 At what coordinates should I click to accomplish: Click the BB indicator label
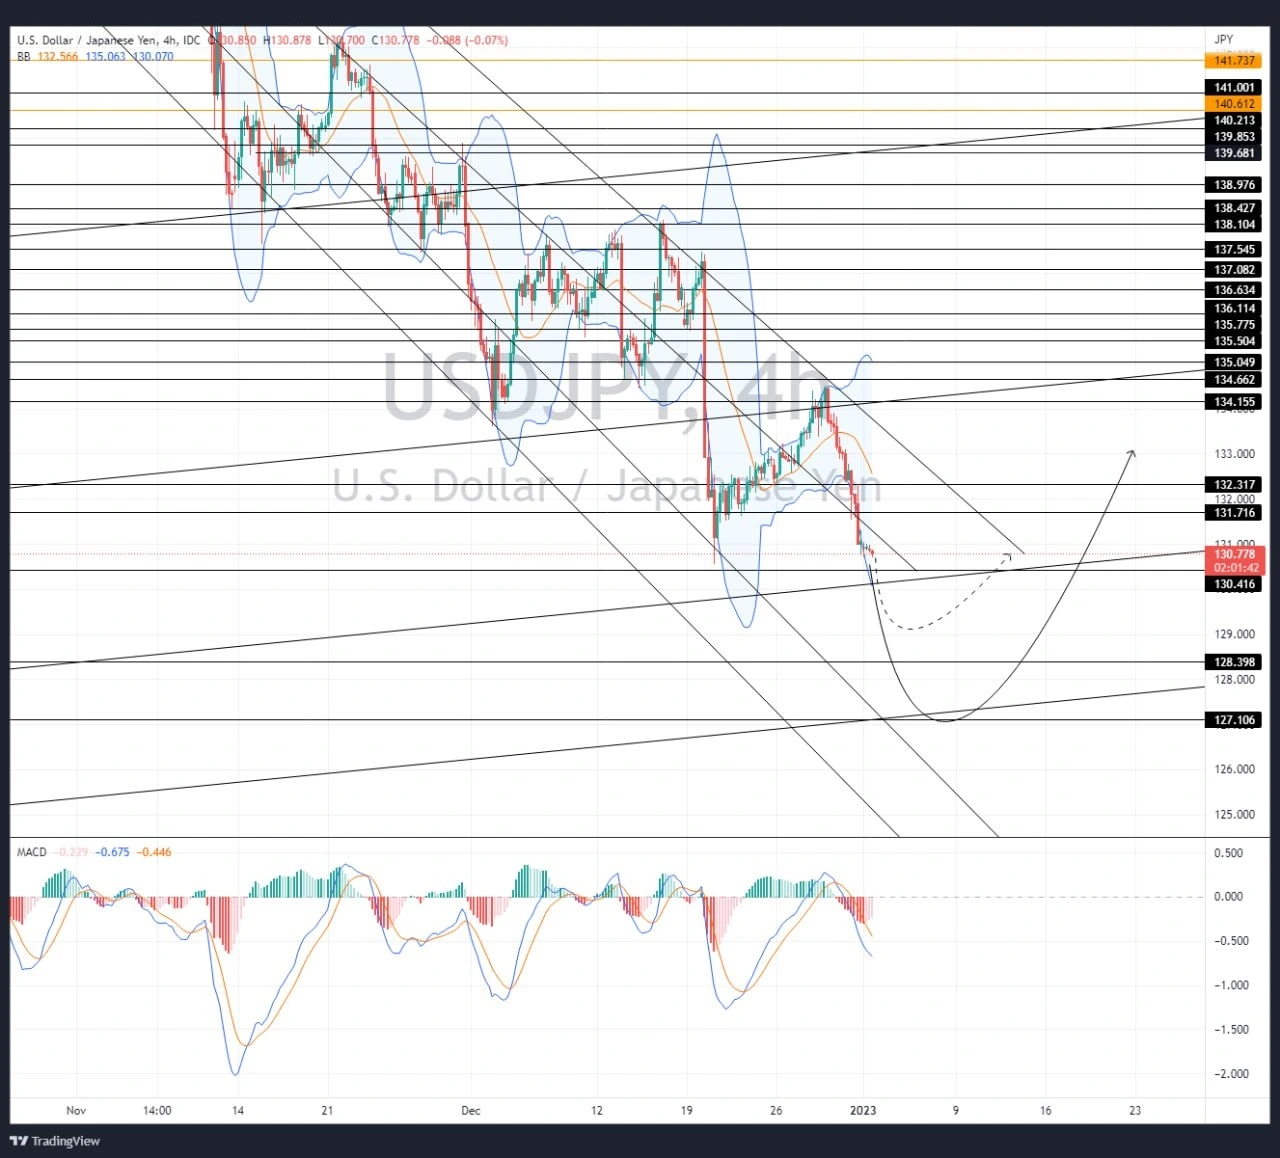pyautogui.click(x=24, y=57)
